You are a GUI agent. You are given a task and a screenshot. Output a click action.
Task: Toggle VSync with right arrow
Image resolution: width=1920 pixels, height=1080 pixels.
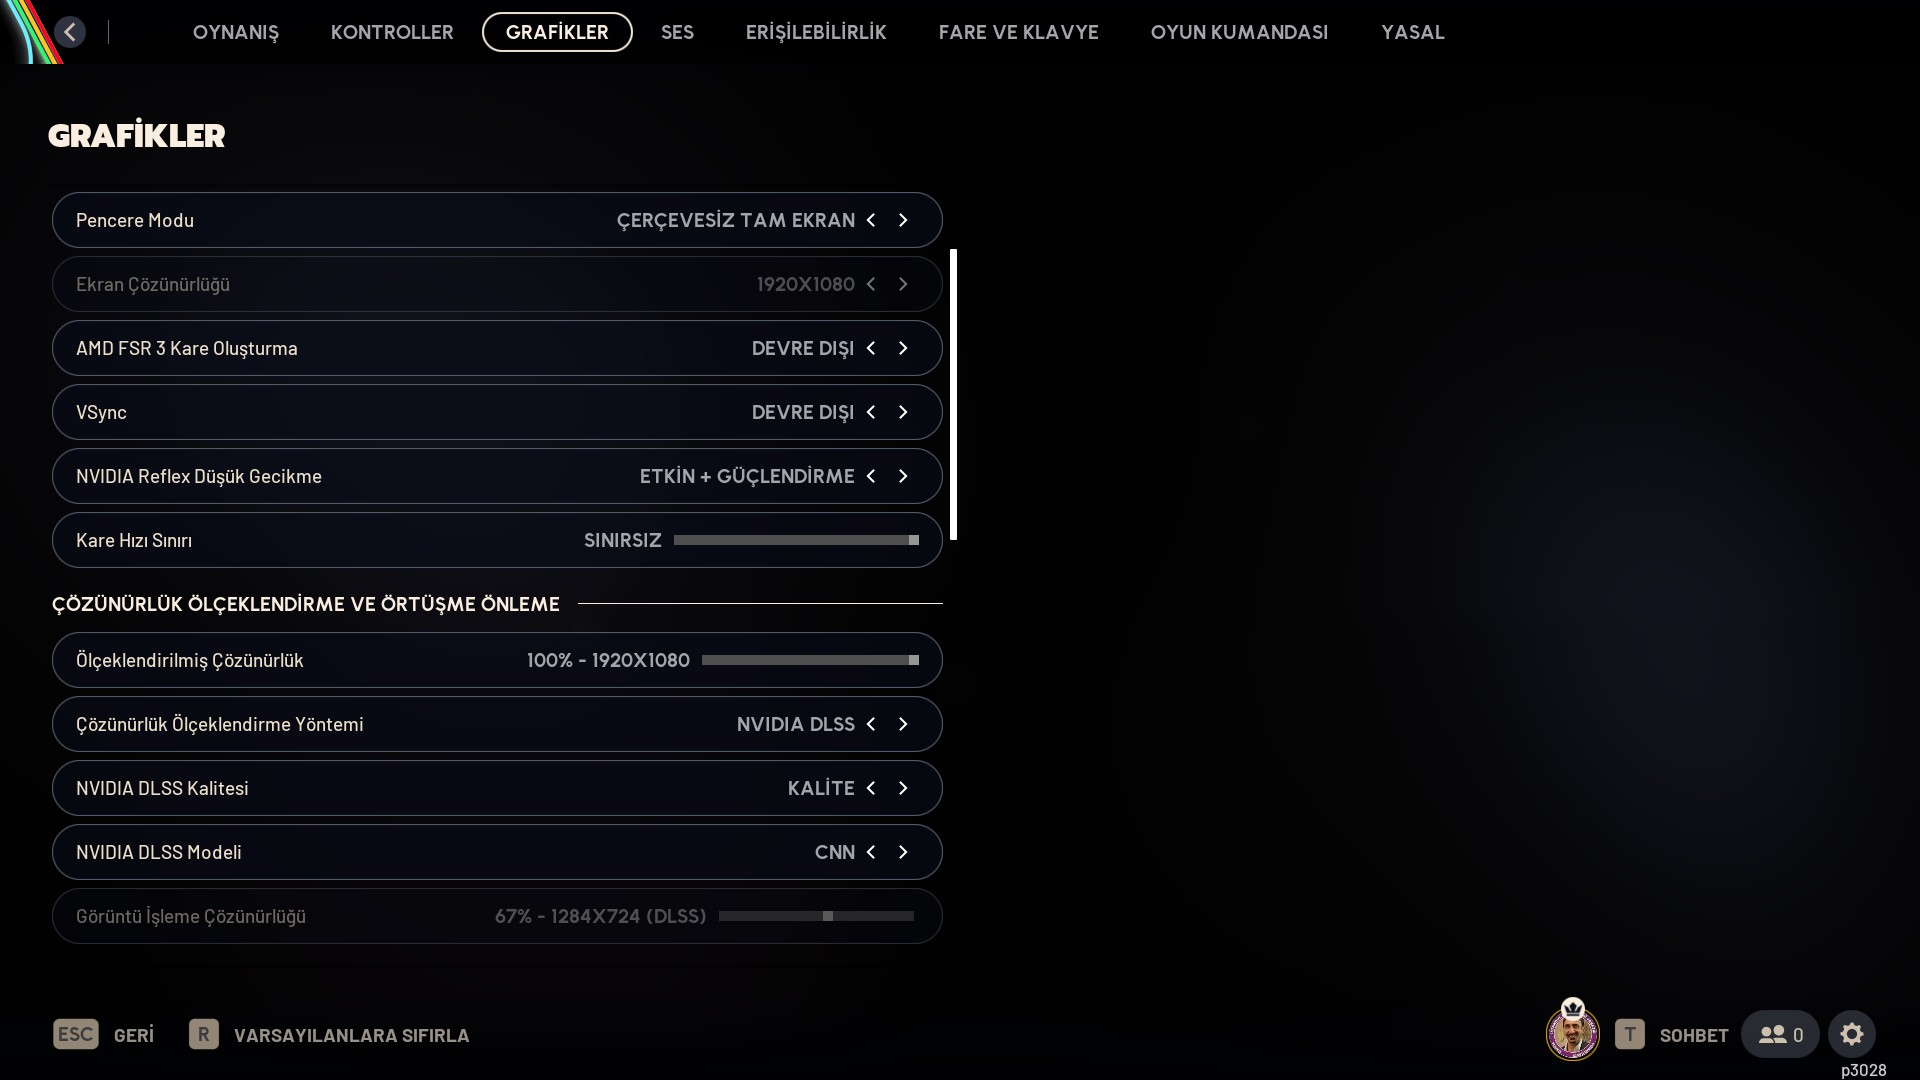[903, 412]
